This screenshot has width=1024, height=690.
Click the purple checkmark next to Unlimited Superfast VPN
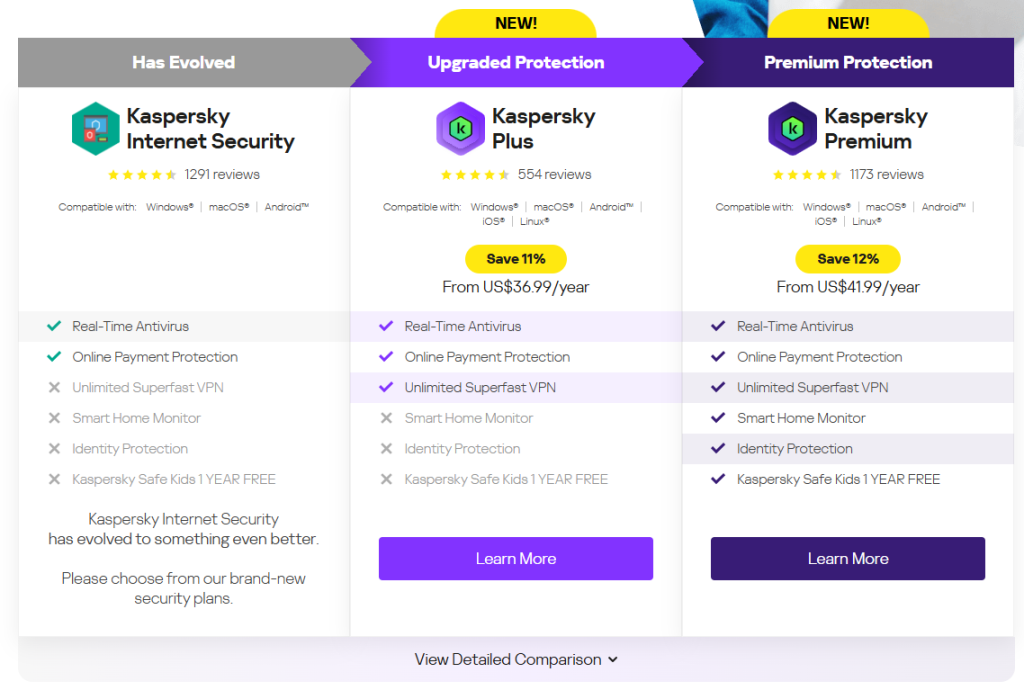pos(387,387)
